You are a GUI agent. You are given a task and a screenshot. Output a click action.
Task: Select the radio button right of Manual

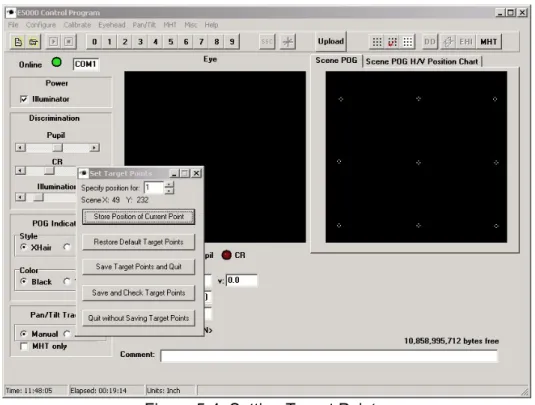67,333
